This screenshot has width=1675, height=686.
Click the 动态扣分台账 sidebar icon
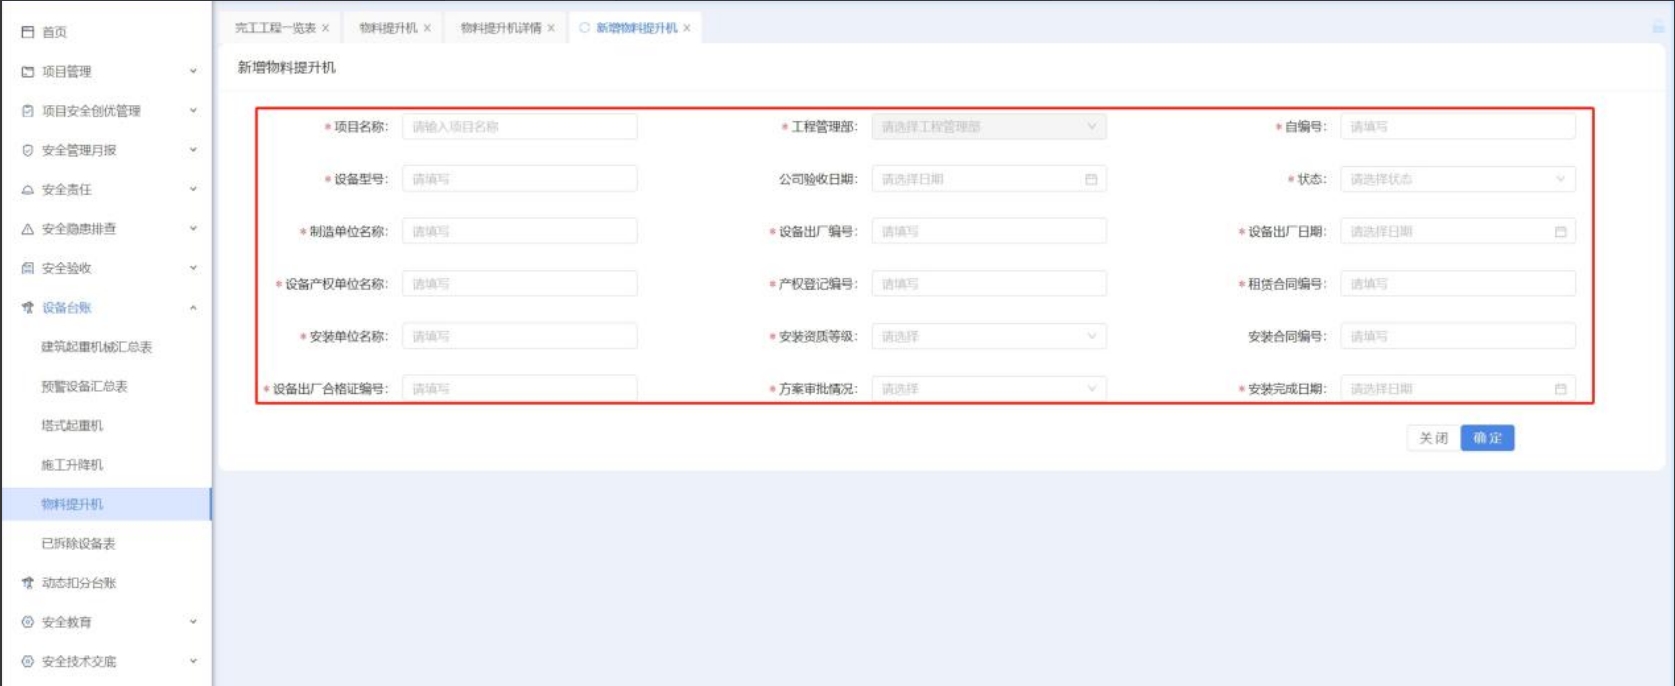[28, 583]
